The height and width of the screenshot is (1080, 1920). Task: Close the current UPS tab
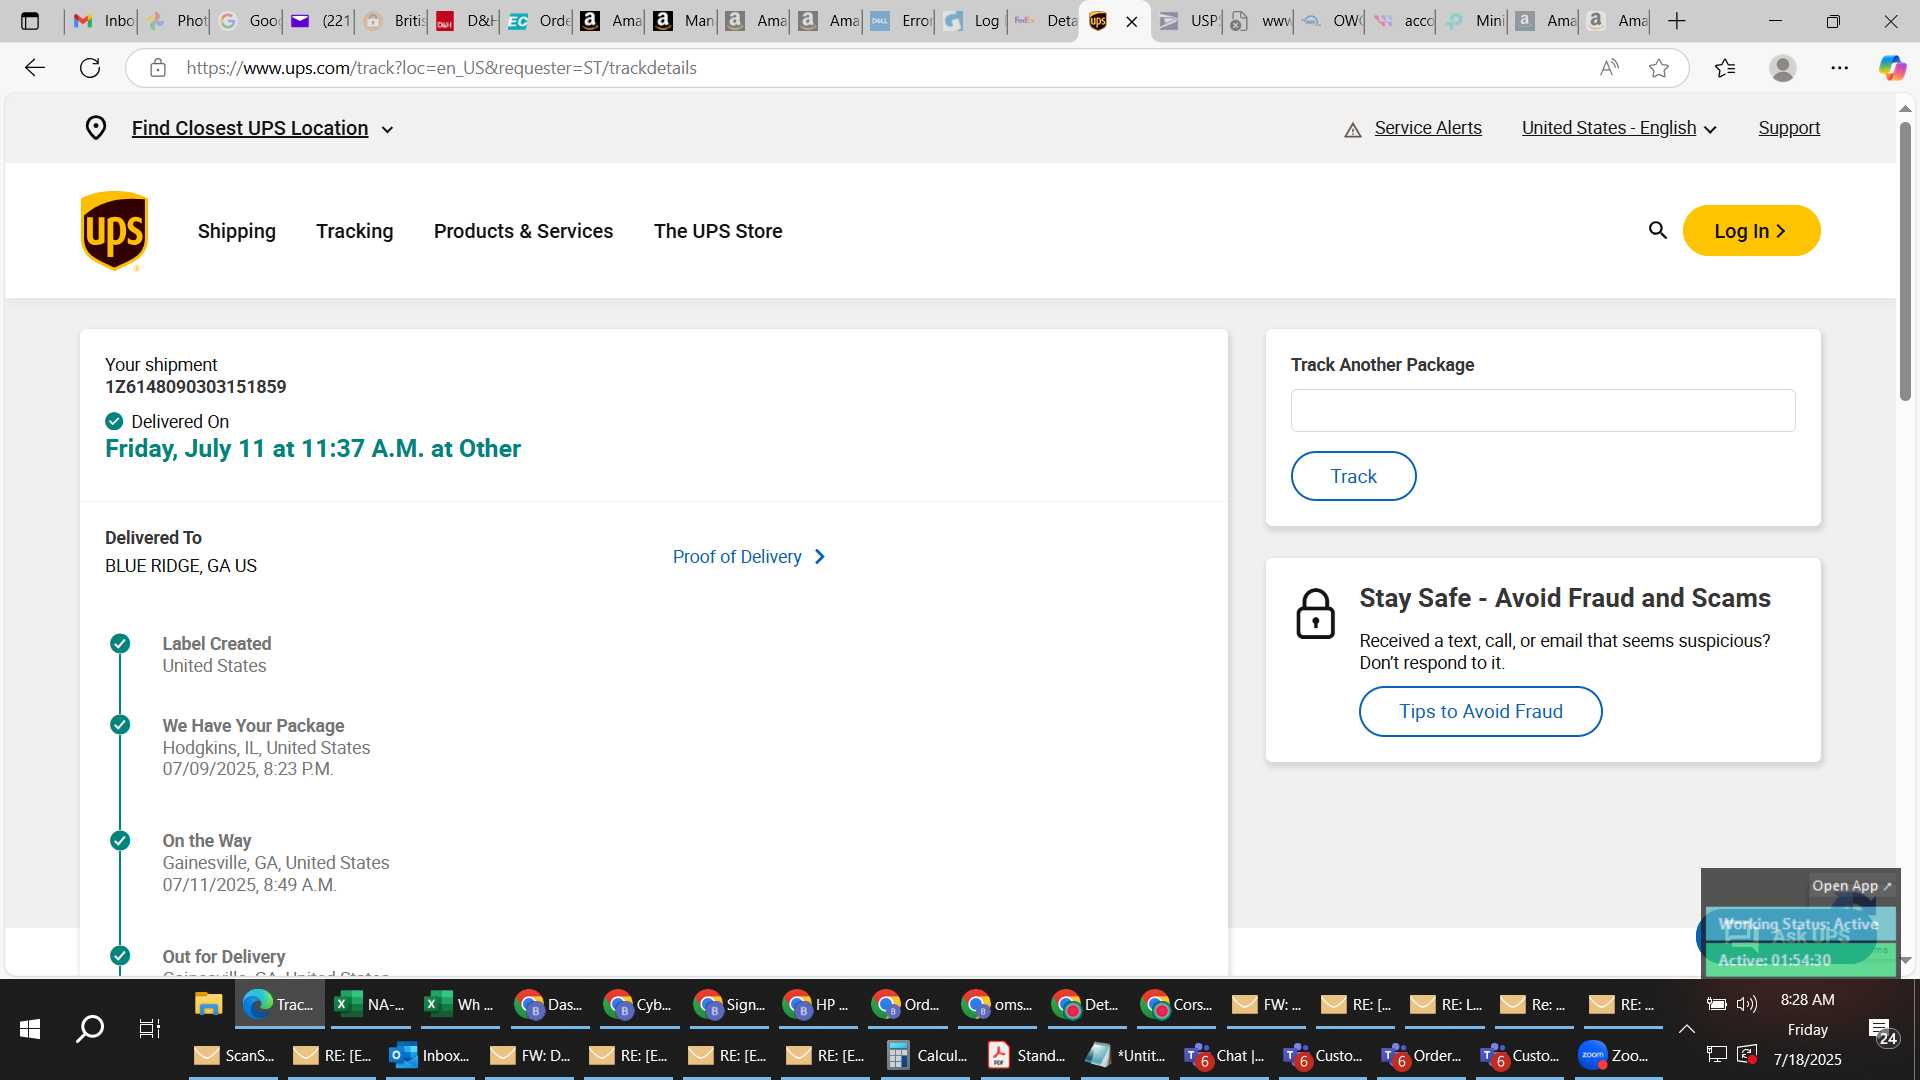tap(1132, 21)
